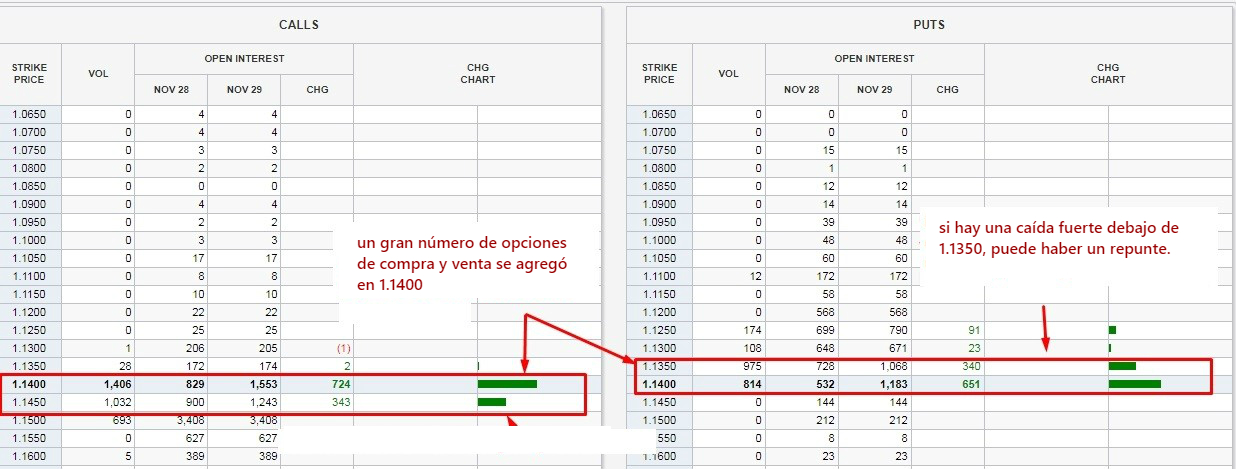Screen dimensions: 1236x469
Task: Click CHG CHART header in Puts table
Action: (x=1108, y=74)
